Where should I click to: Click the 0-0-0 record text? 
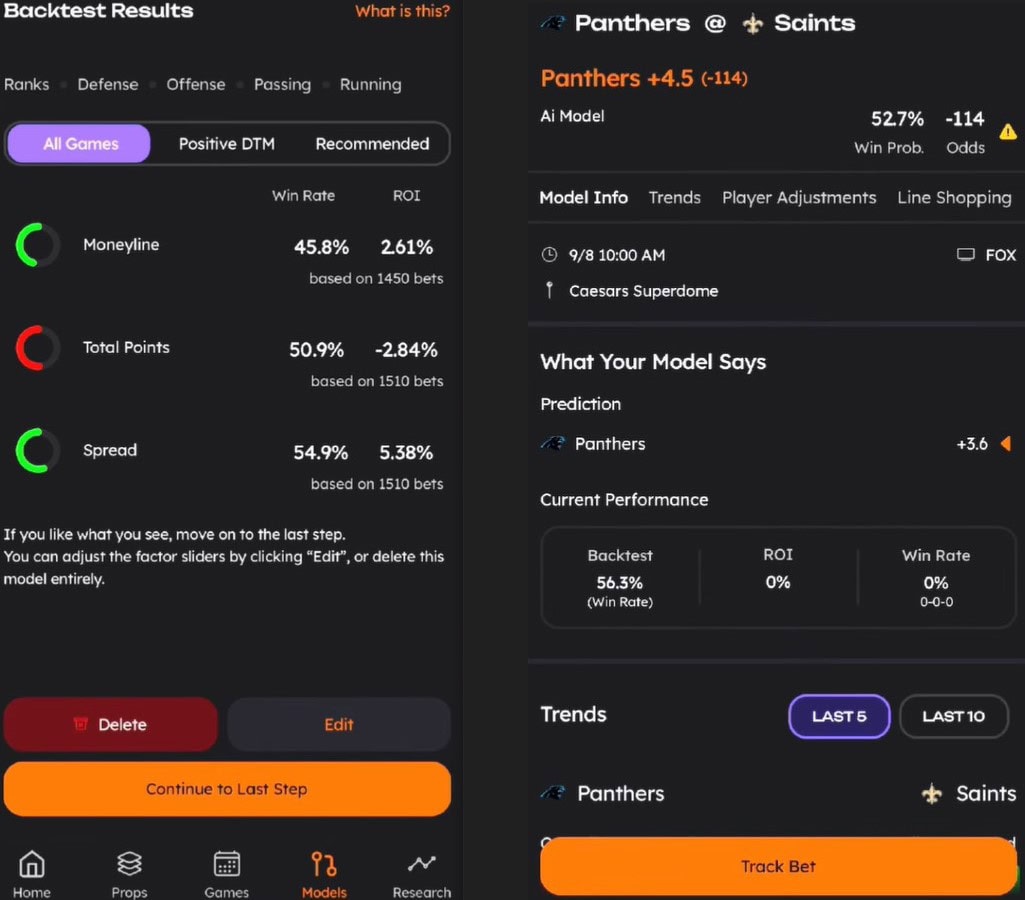[x=936, y=602]
